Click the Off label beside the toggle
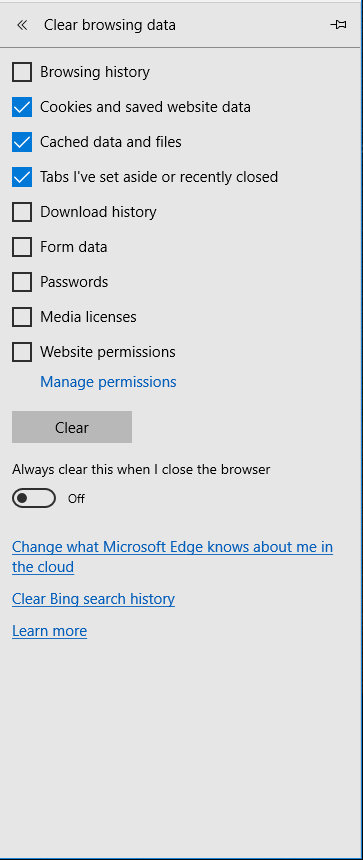This screenshot has height=860, width=363. click(x=76, y=499)
